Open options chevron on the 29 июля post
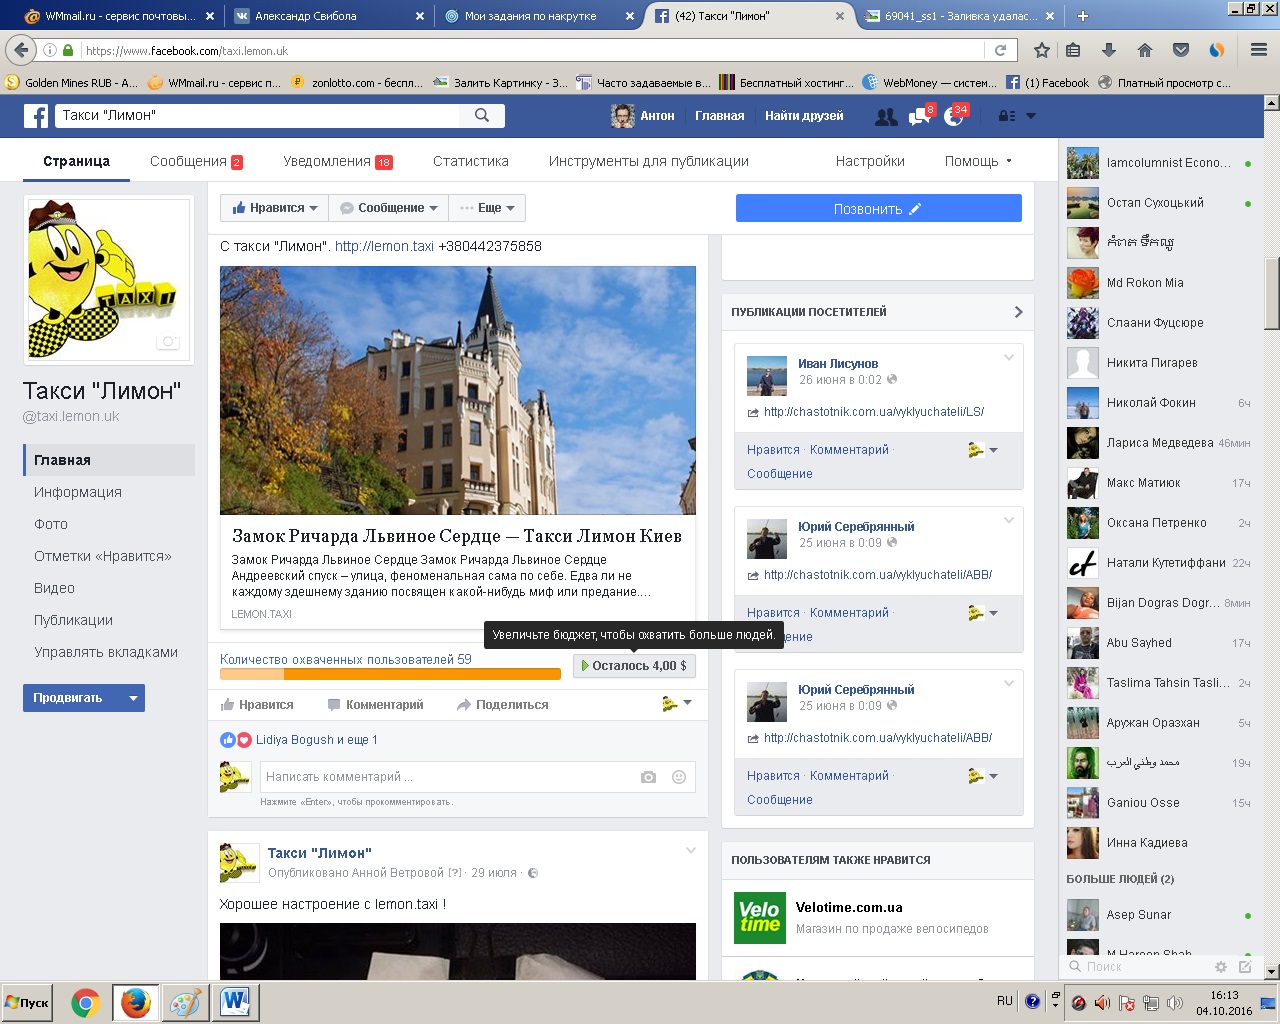Screen dimensions: 1280x1024 pos(690,851)
